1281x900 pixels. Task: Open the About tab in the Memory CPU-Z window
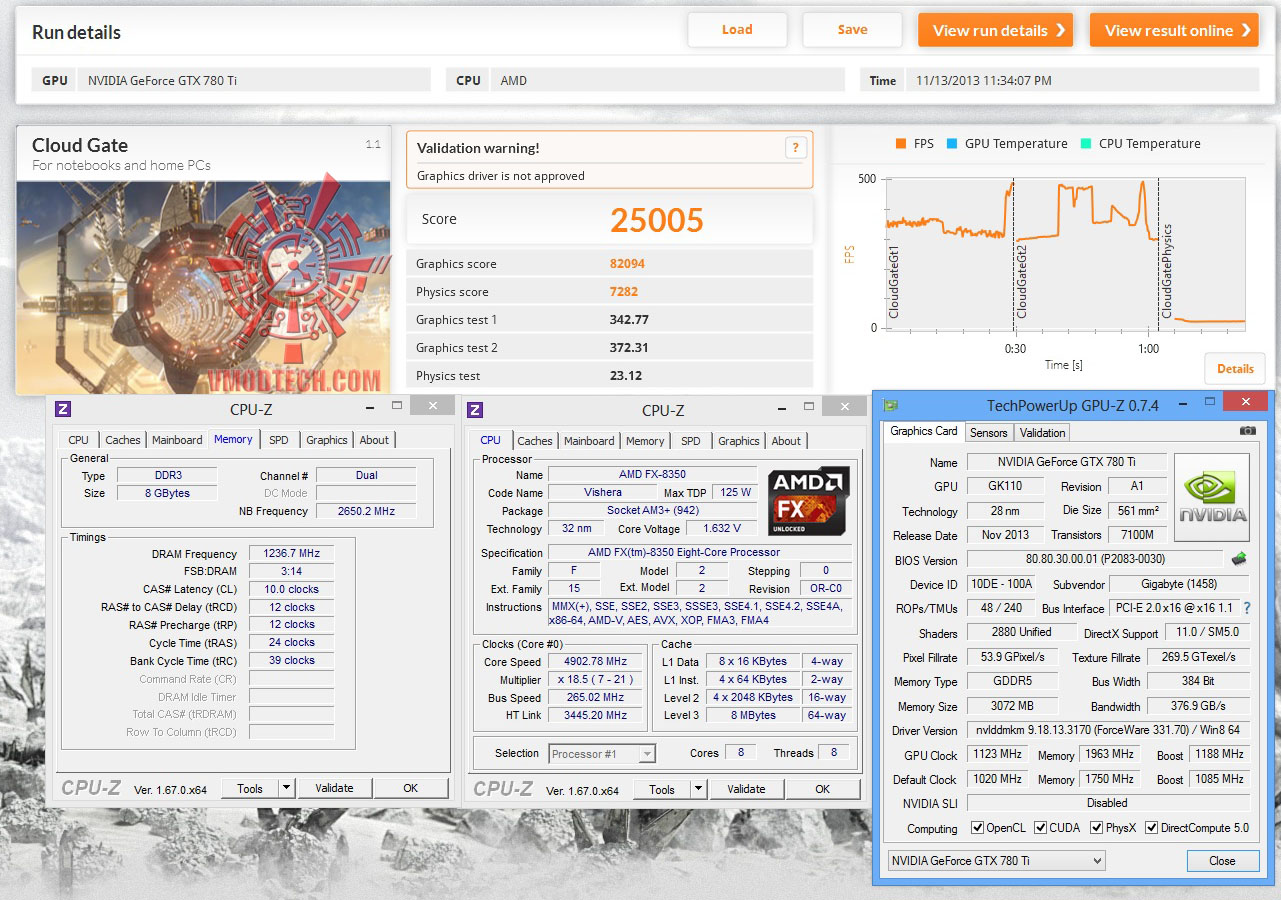pos(375,440)
